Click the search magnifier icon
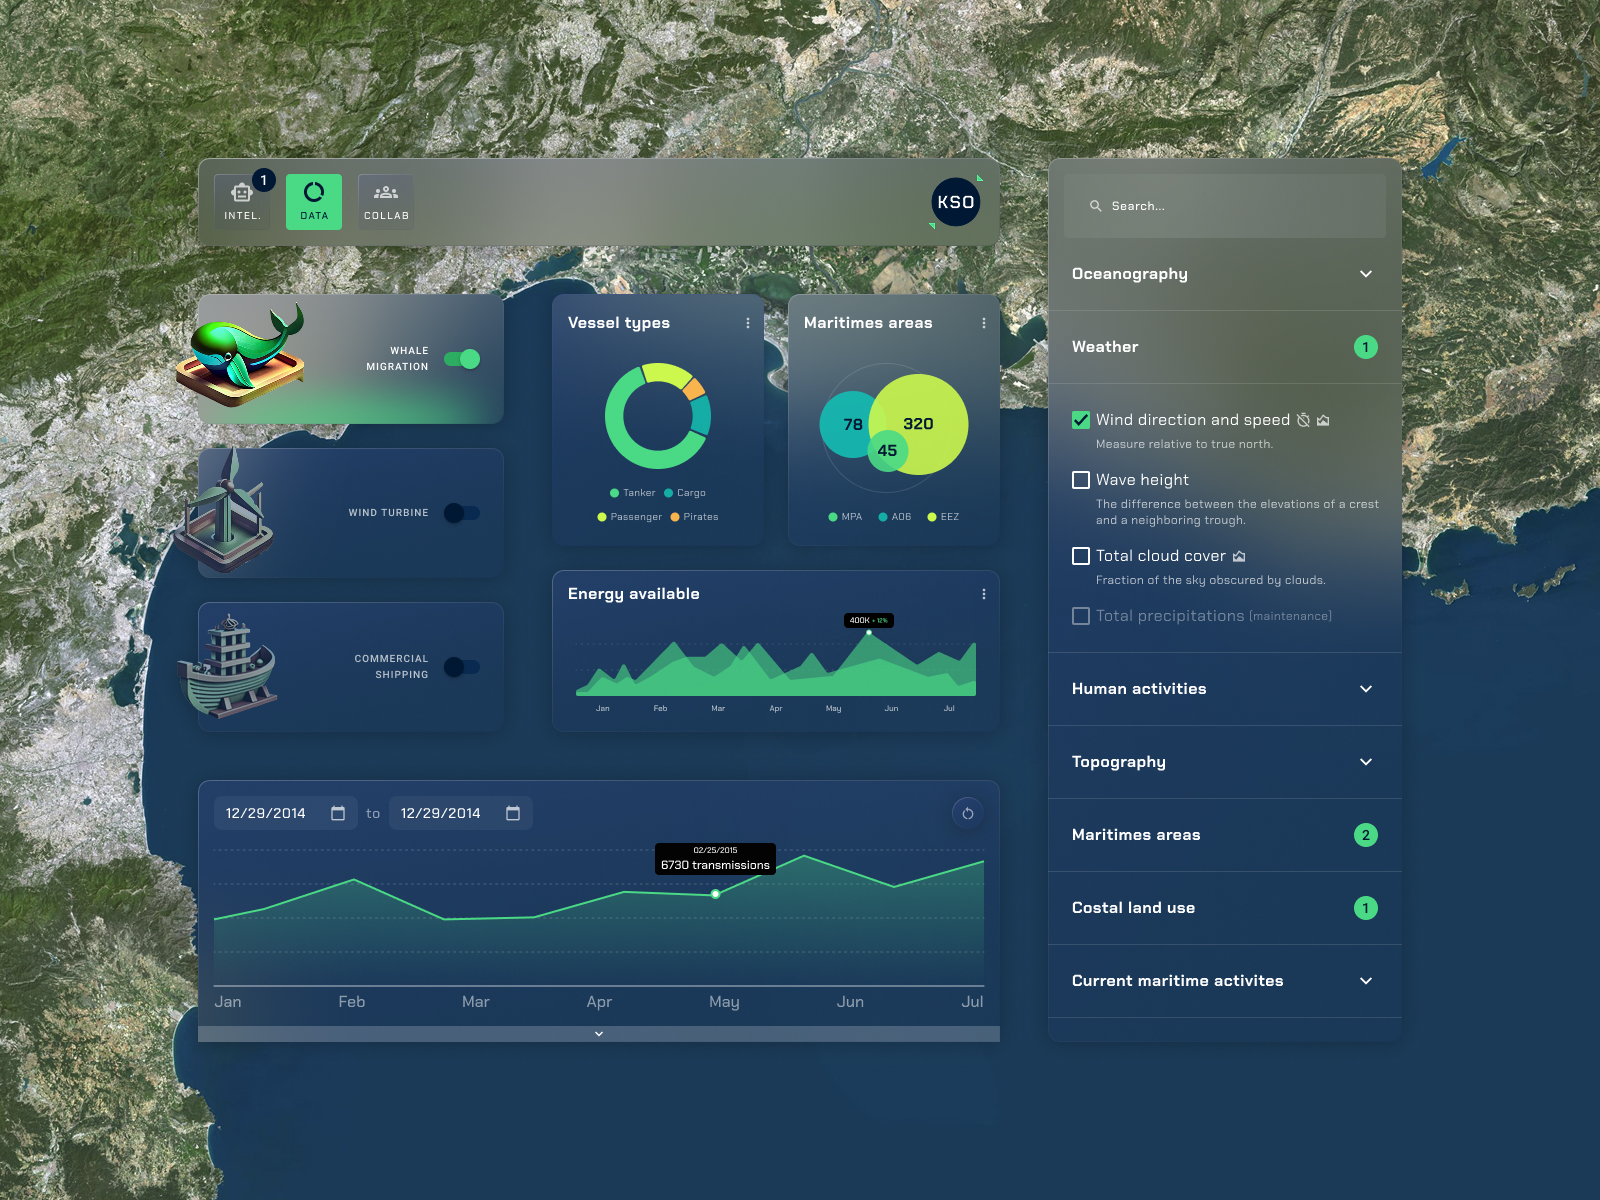 coord(1096,206)
